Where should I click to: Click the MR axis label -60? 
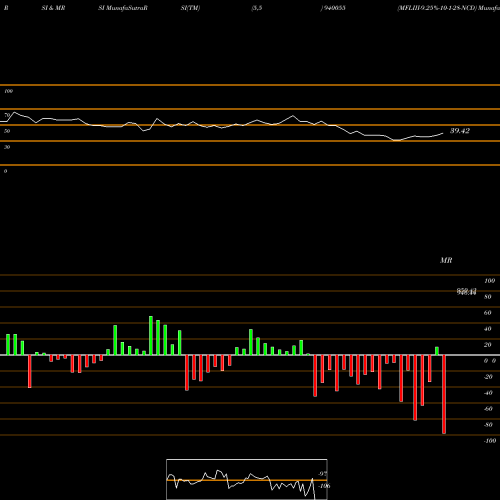point(488,409)
